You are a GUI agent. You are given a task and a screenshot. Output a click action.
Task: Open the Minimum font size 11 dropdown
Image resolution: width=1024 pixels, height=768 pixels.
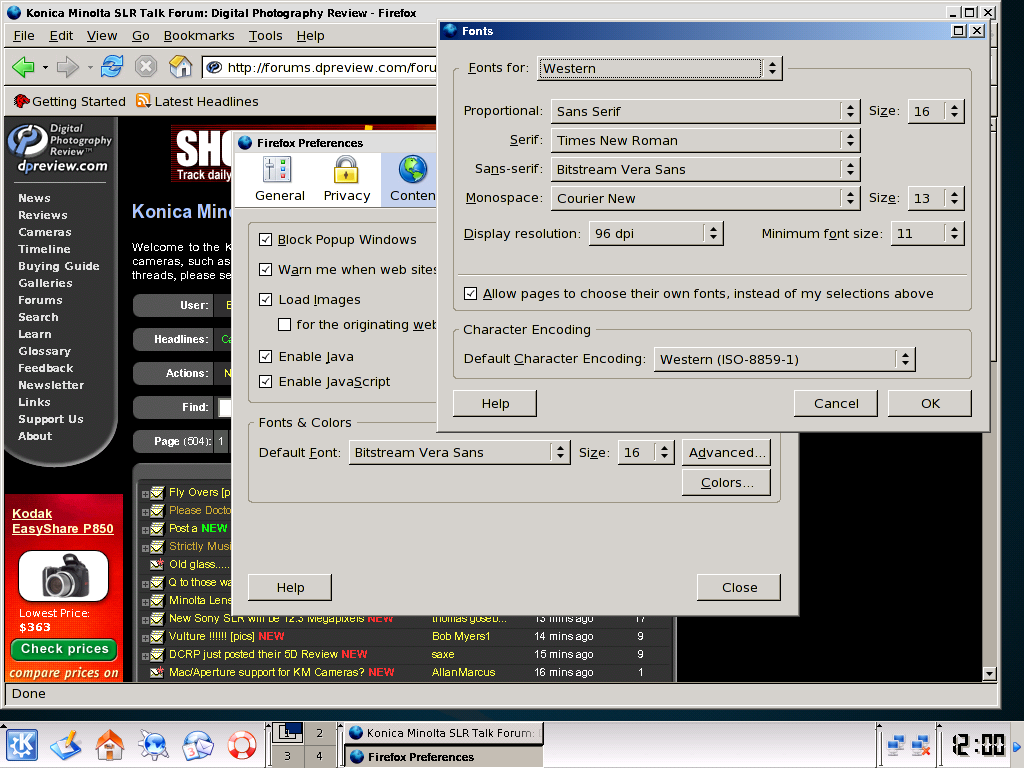point(927,233)
